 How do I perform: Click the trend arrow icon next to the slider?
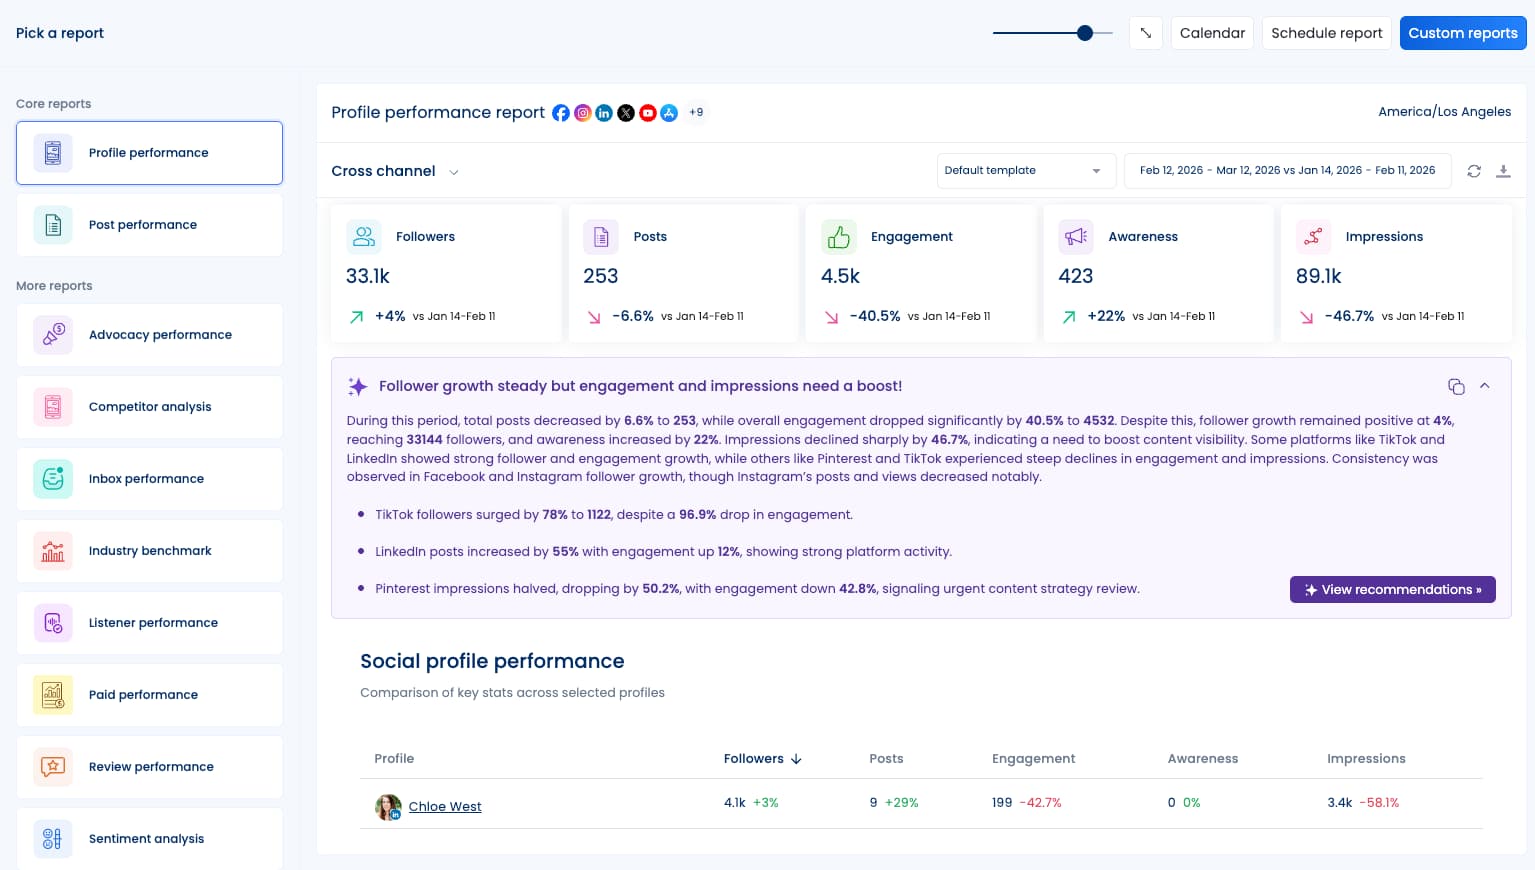[x=1145, y=33]
